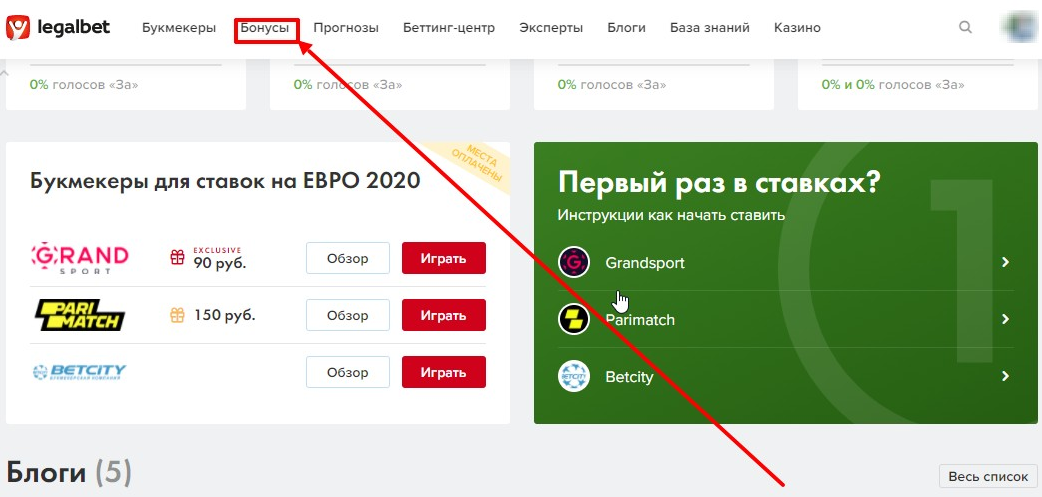Screen dimensions: 1042x497
Task: Click the Betcity bookmaker logo
Action: tap(80, 372)
